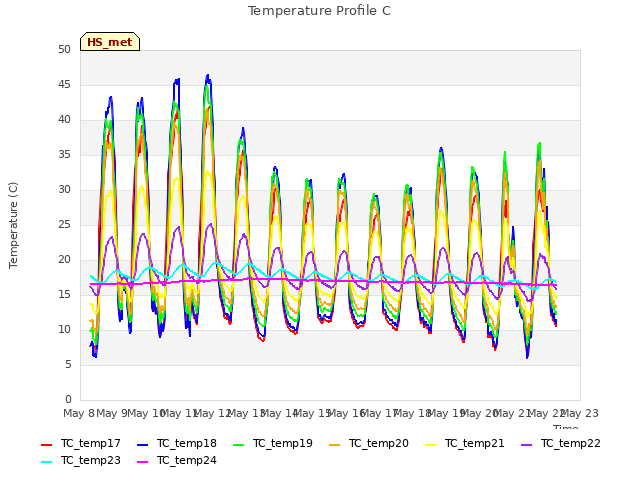Click the magenta TC_temp24 legend color marker
The width and height of the screenshot is (640, 480).
point(142,462)
